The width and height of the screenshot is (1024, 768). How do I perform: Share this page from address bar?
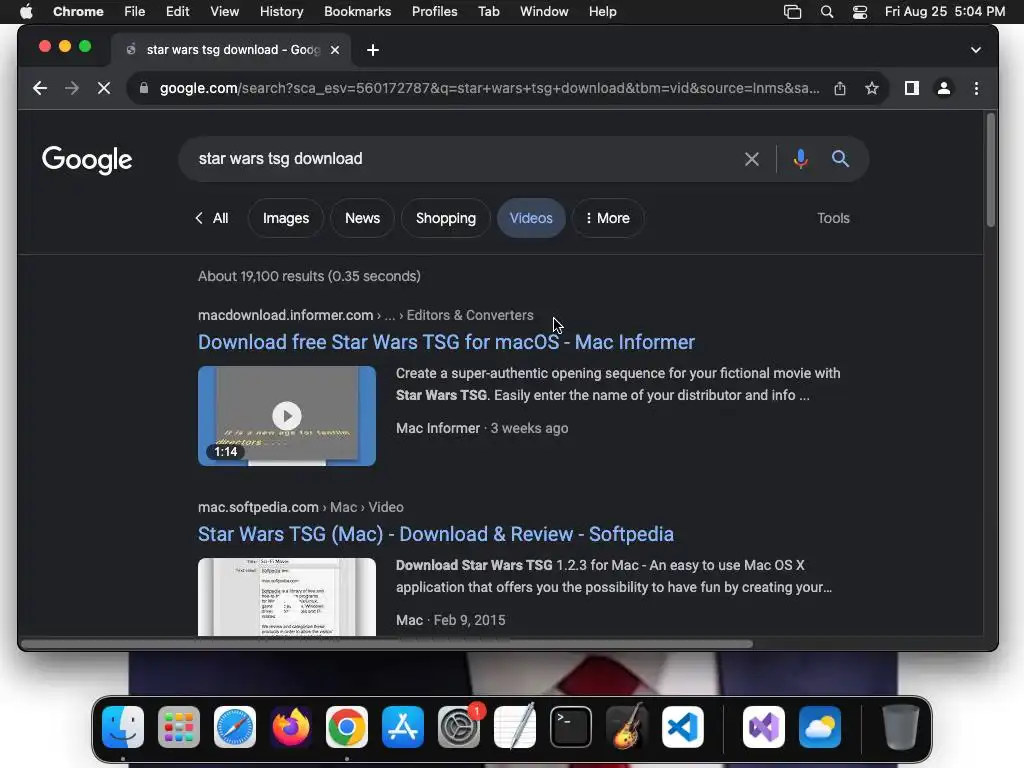point(840,88)
